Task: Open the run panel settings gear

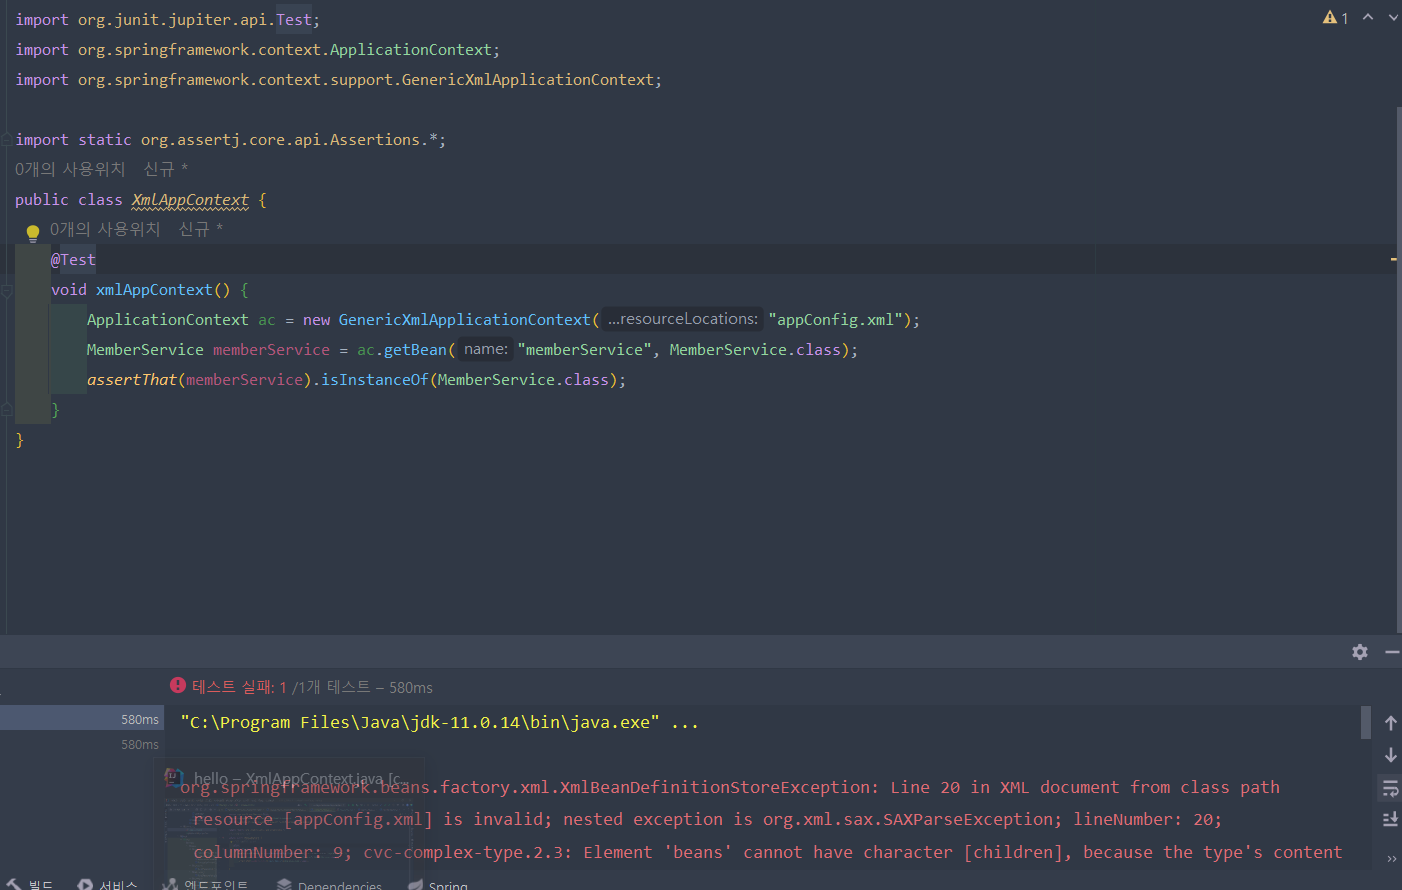Action: click(x=1360, y=652)
